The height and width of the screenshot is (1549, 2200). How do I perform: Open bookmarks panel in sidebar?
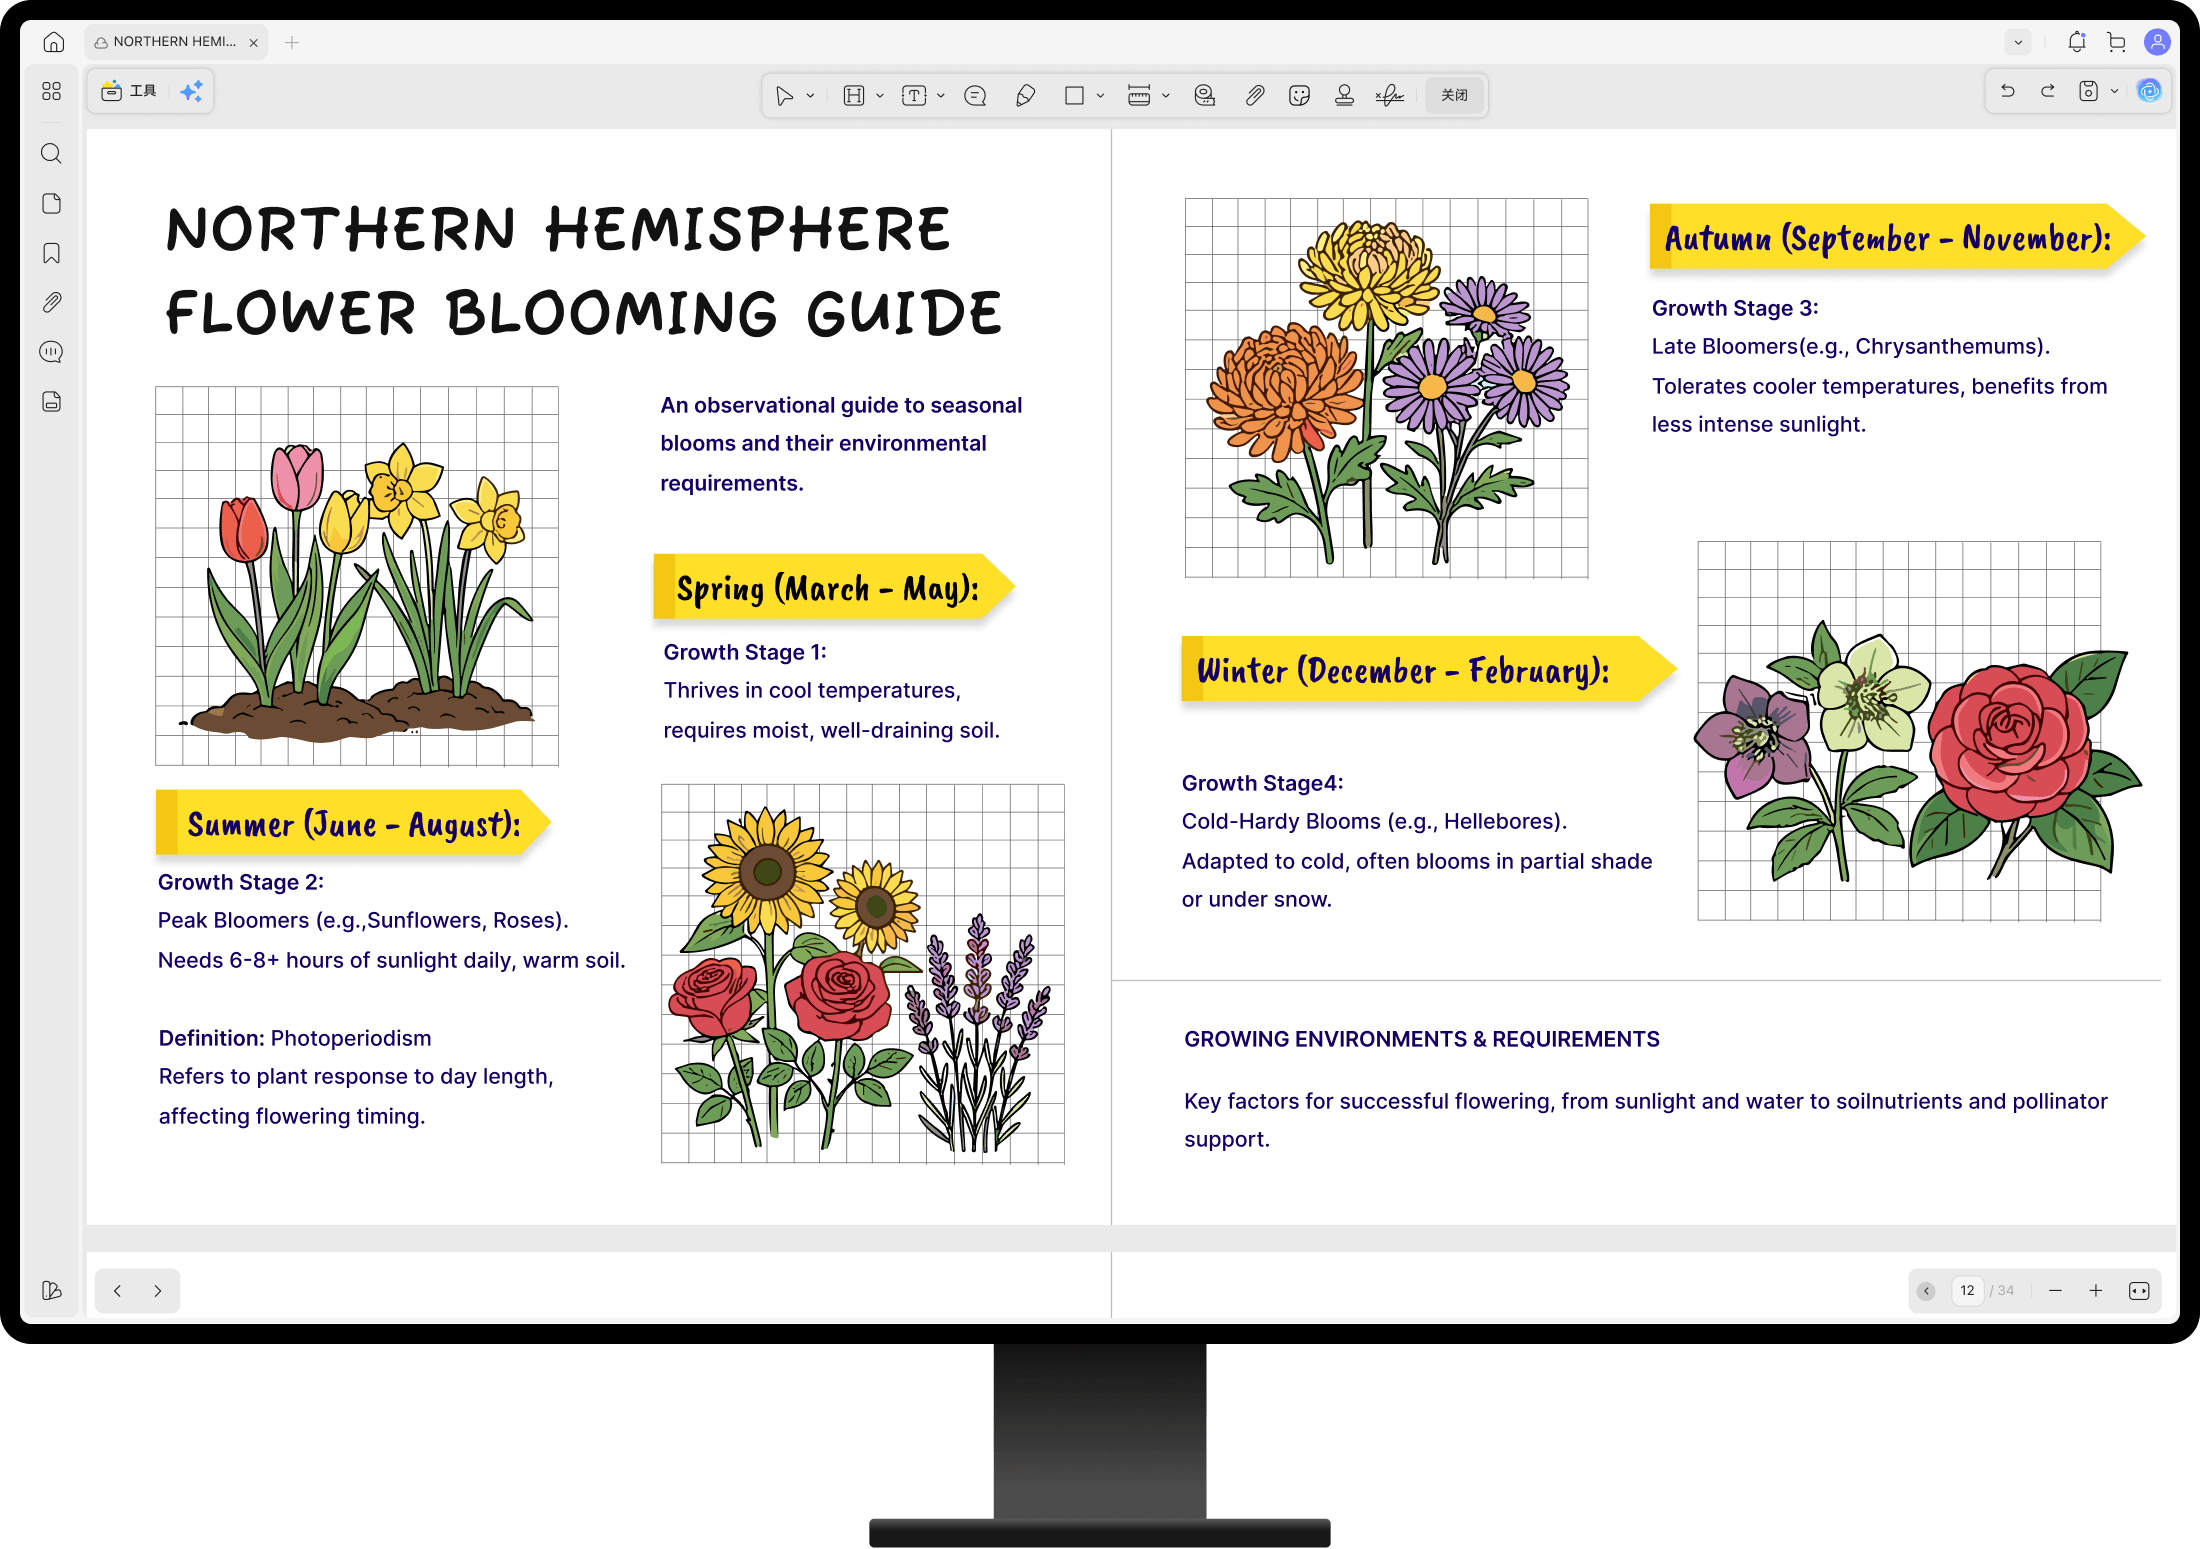(52, 253)
